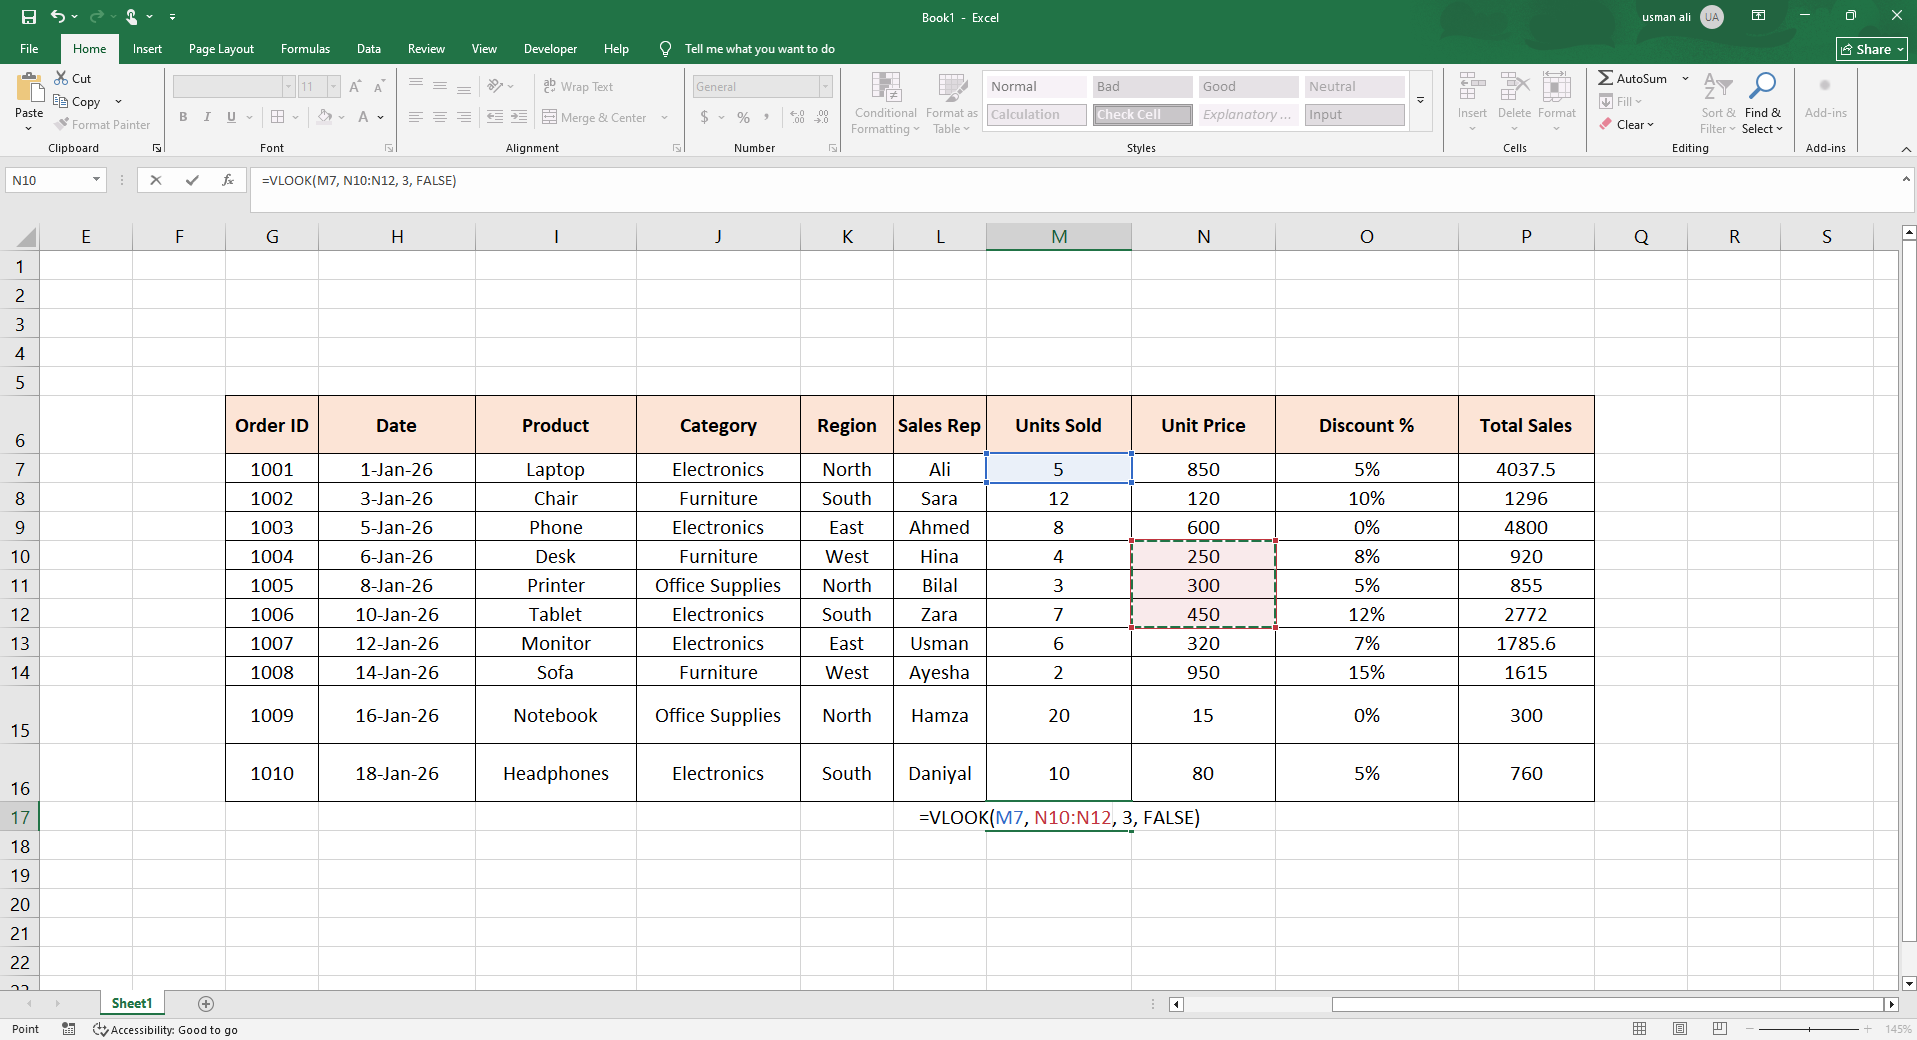Increase decimal places
1917x1040 pixels.
tap(797, 117)
